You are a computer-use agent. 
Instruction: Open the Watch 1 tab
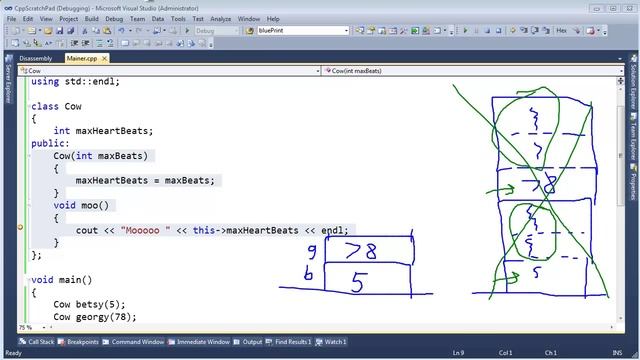[x=331, y=342]
